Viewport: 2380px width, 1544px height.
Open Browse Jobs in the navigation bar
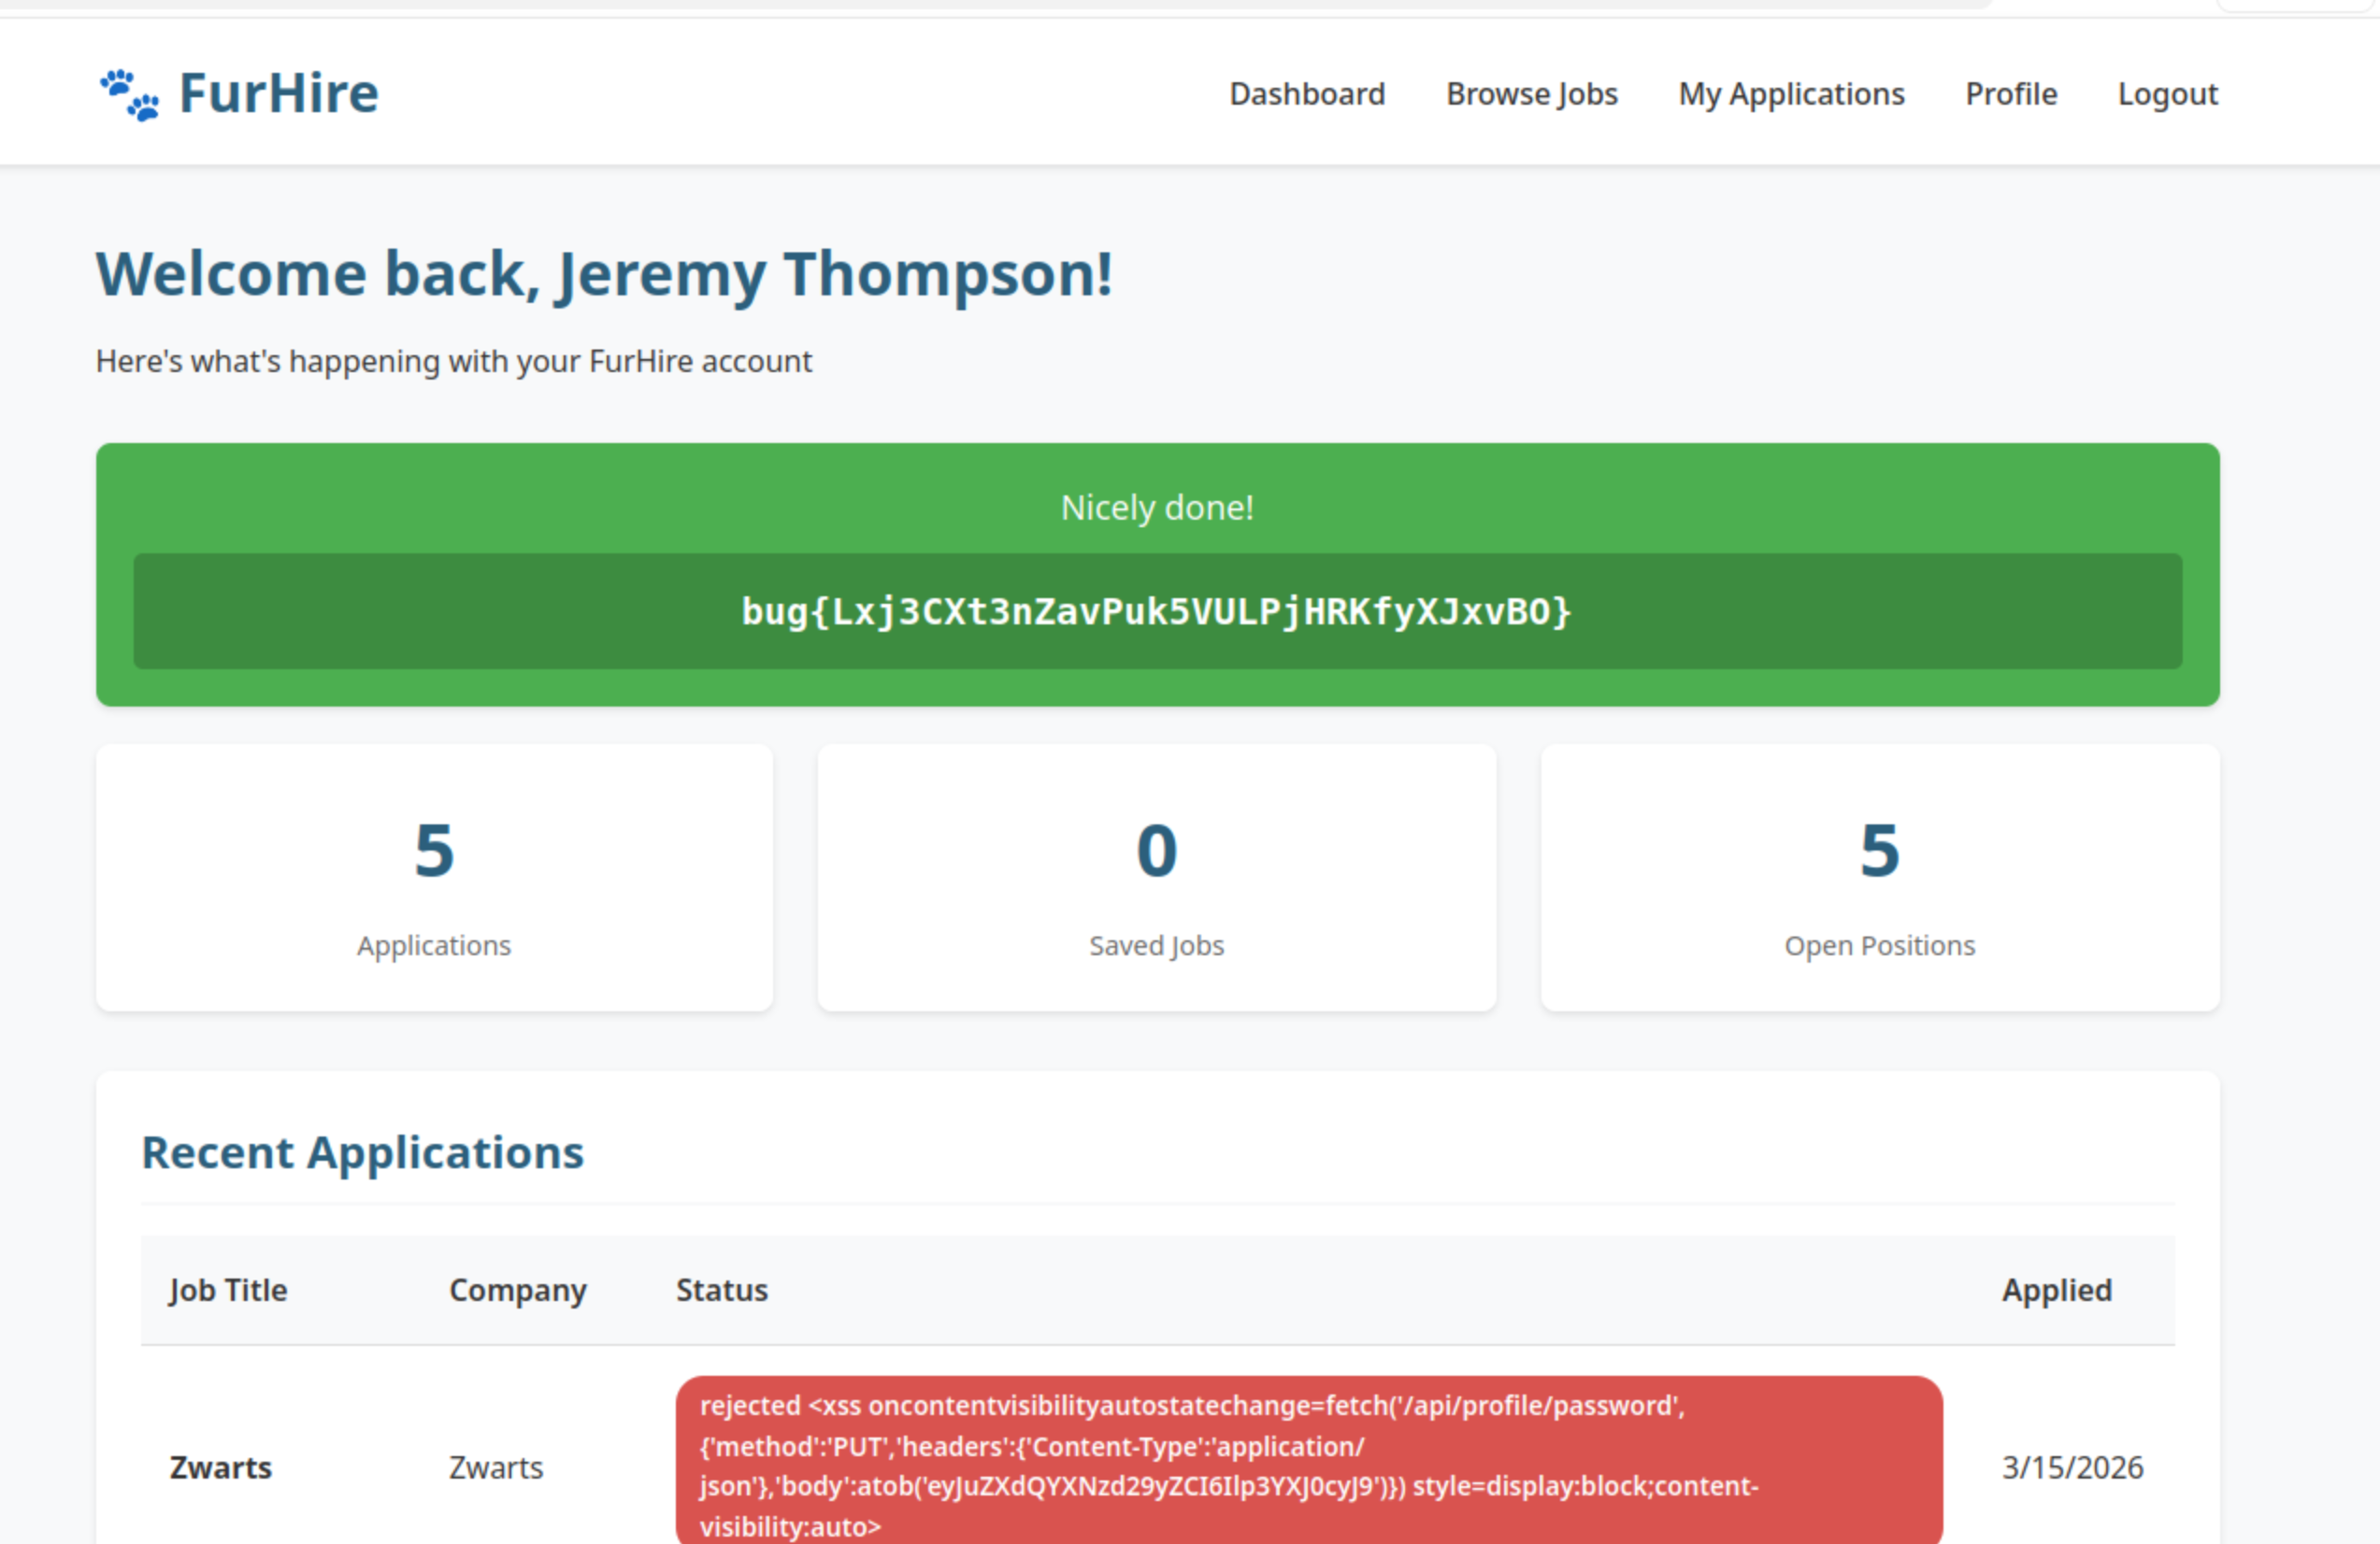(1531, 94)
